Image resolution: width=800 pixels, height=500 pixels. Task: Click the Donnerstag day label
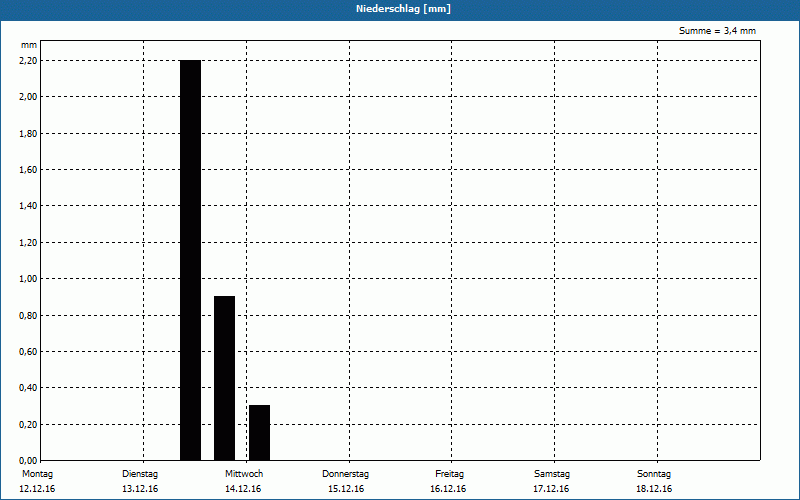point(345,474)
